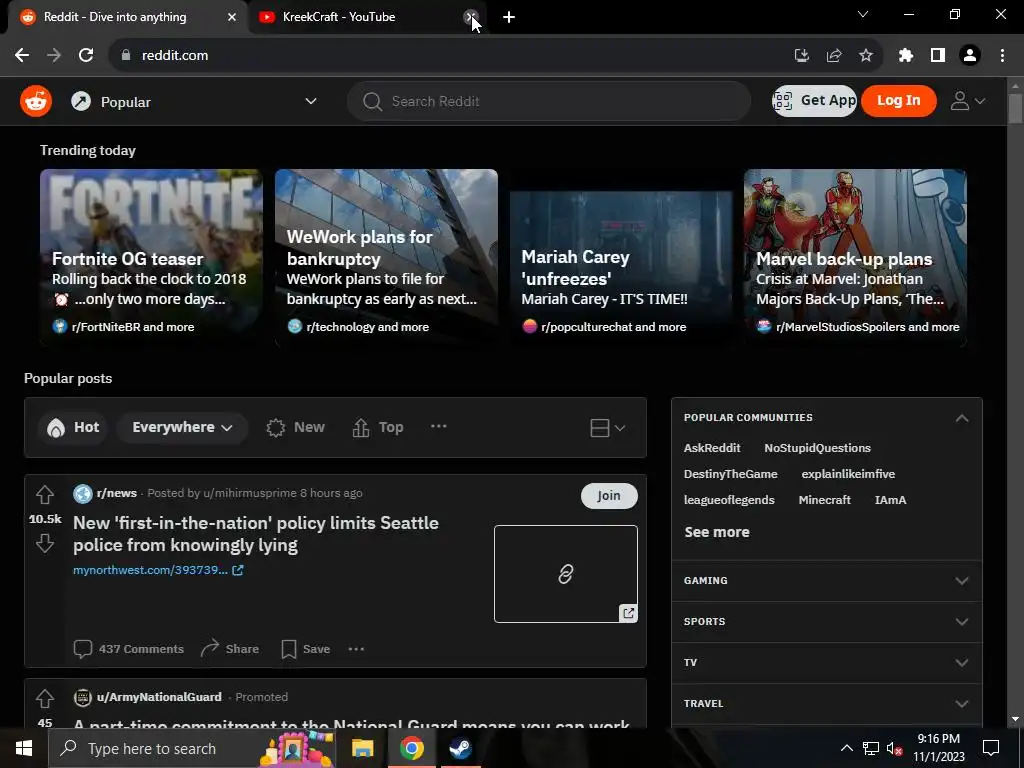Change the post layout view dropdown
Screen dimensions: 1024x768
608,428
